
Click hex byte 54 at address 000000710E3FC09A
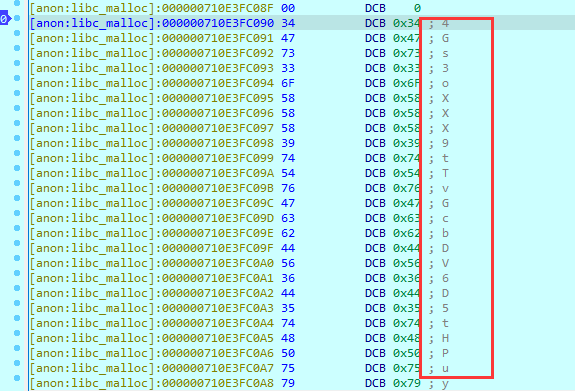[x=288, y=173]
